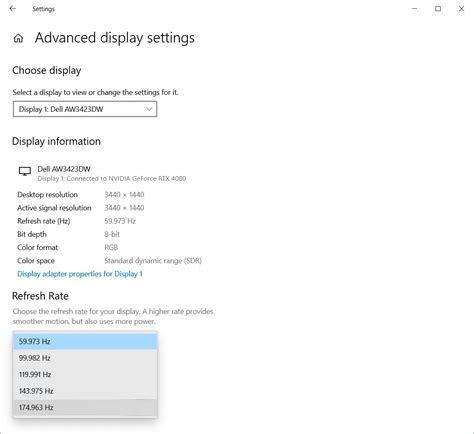
Task: Click the Dell AW3423DW display name
Action: 64,169
